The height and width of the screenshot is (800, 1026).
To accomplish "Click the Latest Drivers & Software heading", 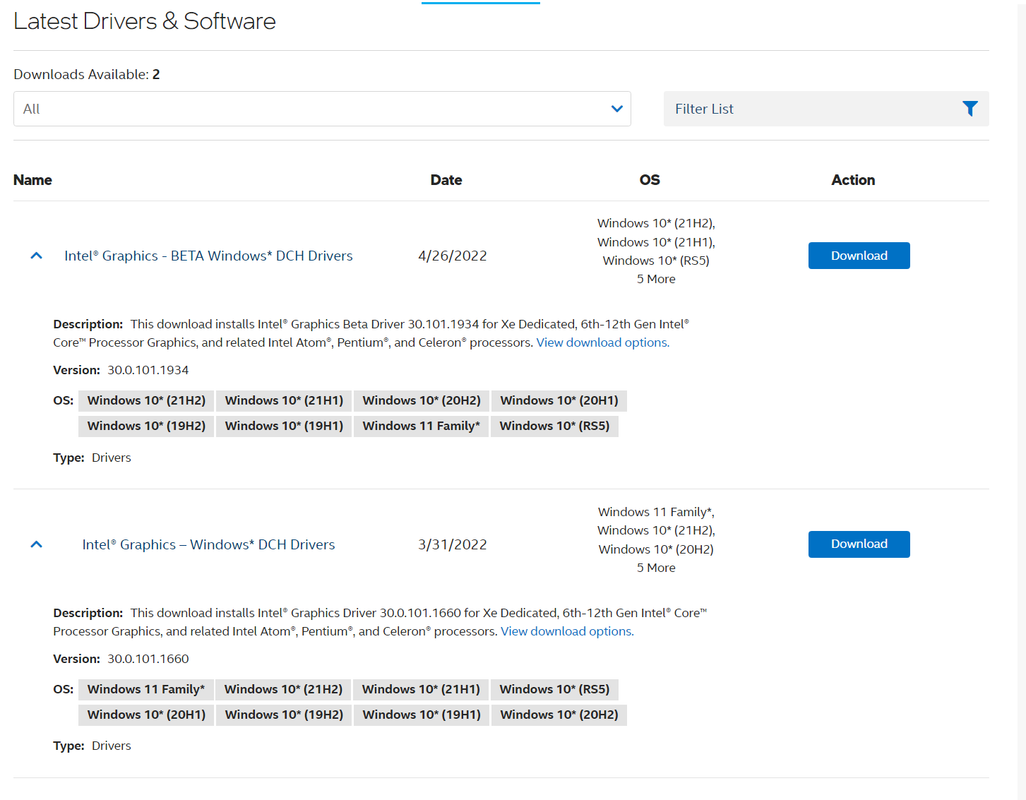I will pos(145,21).
